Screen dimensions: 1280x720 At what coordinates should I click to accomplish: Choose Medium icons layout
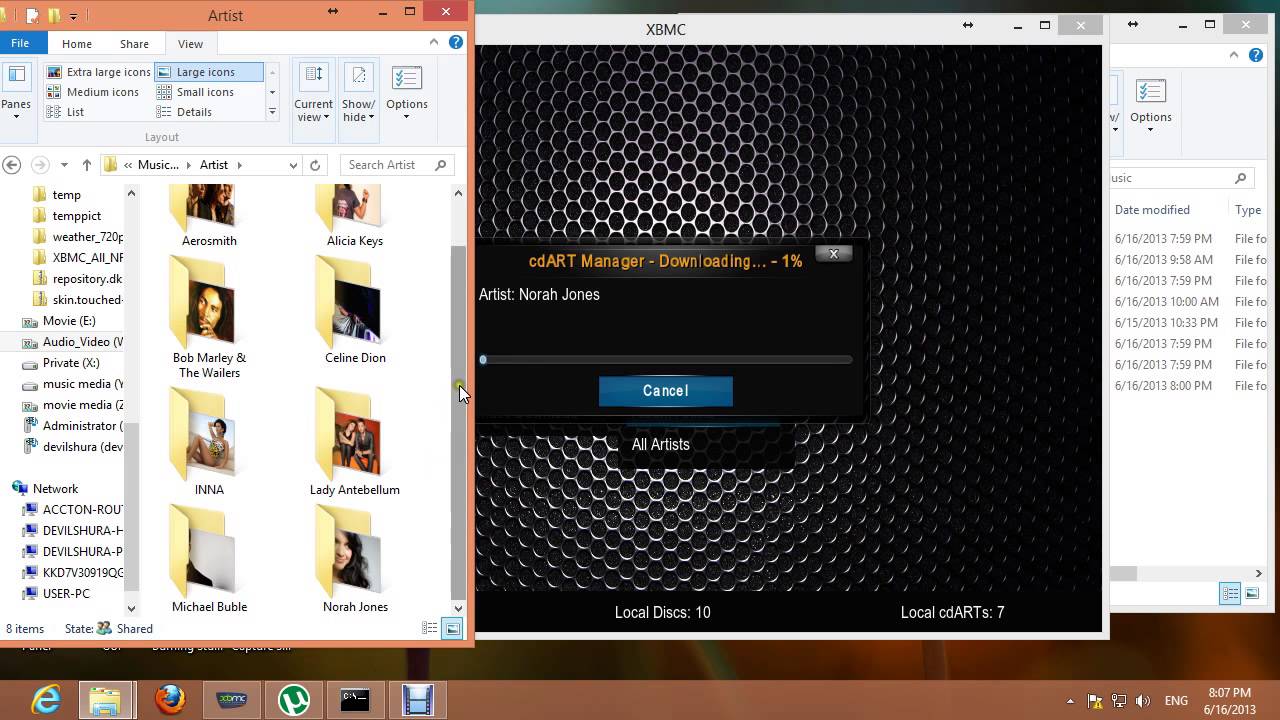pos(93,92)
